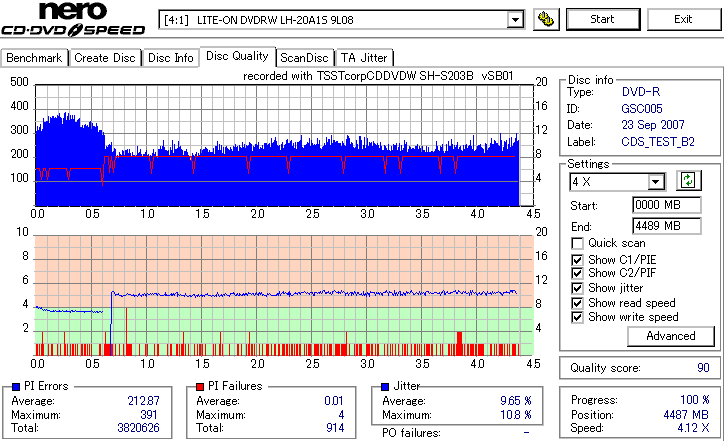Click Jitter average 9.65 %
The width and height of the screenshot is (724, 441).
516,401
